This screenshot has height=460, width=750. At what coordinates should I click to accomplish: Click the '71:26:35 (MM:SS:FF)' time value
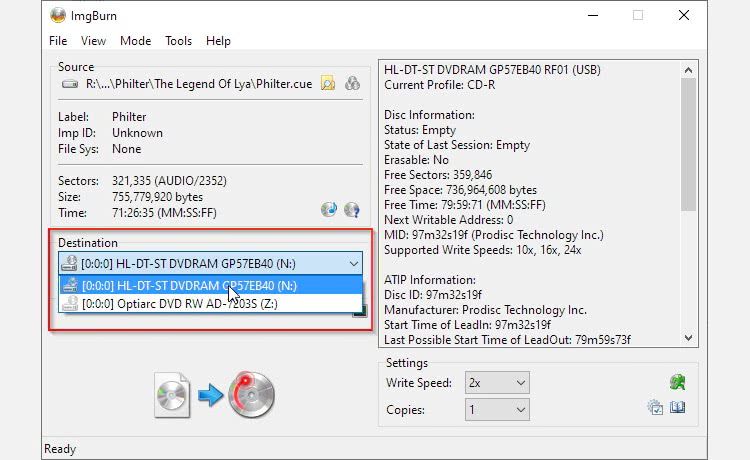(x=164, y=213)
